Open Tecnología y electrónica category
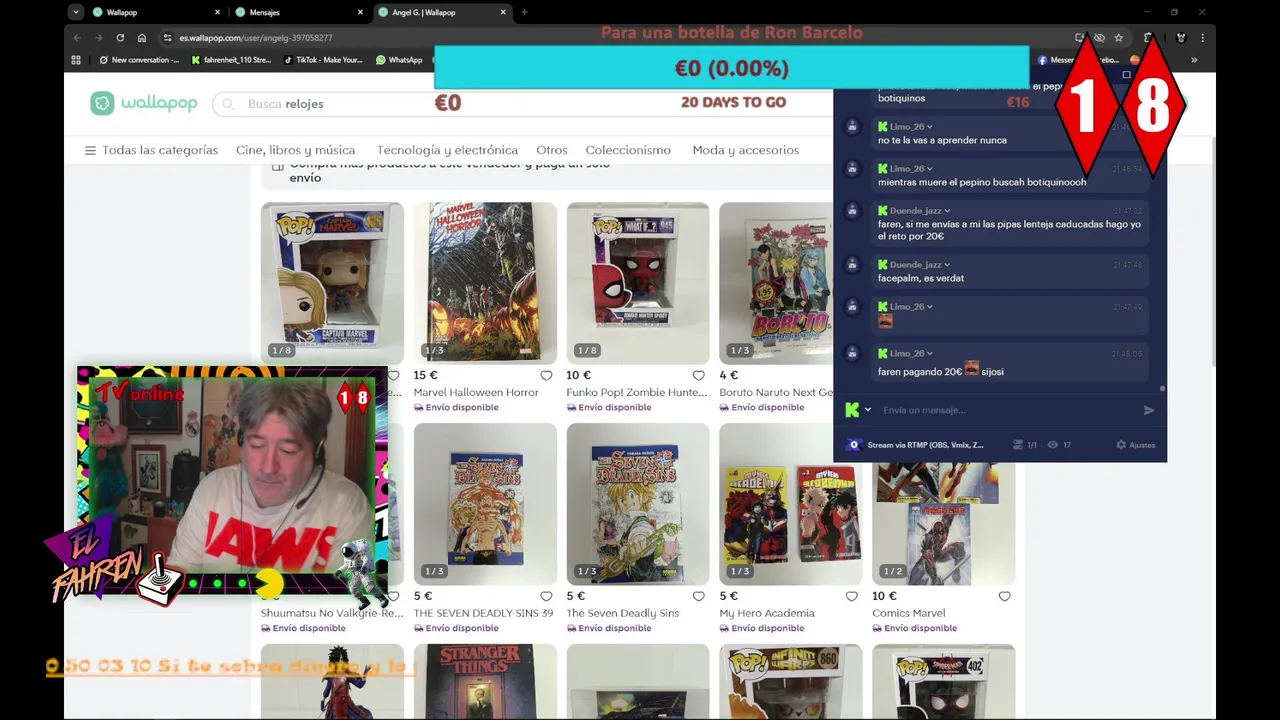Viewport: 1280px width, 720px height. [x=447, y=150]
